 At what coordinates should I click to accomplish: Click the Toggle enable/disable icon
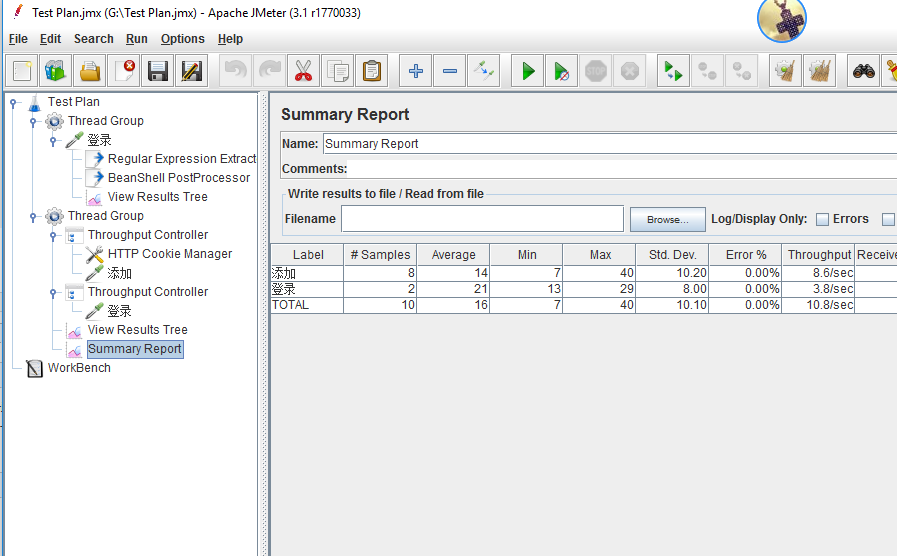click(483, 72)
